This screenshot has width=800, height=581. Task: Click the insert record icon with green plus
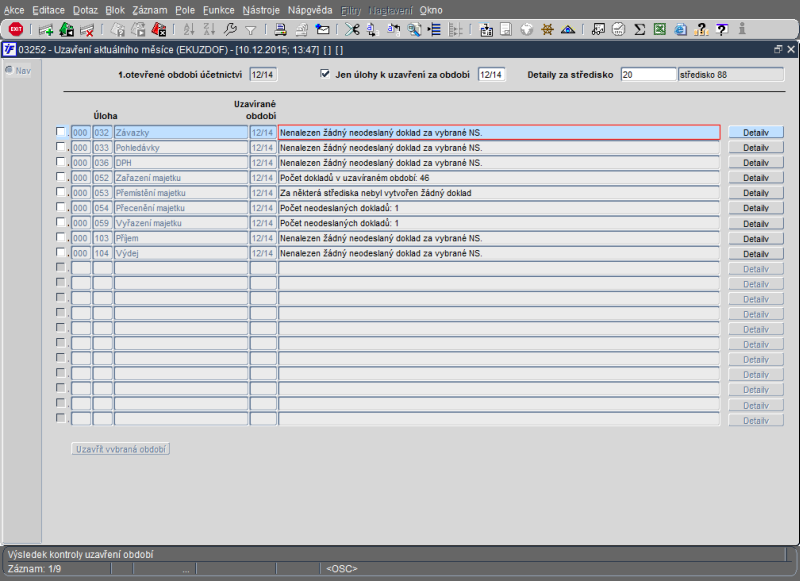[x=46, y=30]
